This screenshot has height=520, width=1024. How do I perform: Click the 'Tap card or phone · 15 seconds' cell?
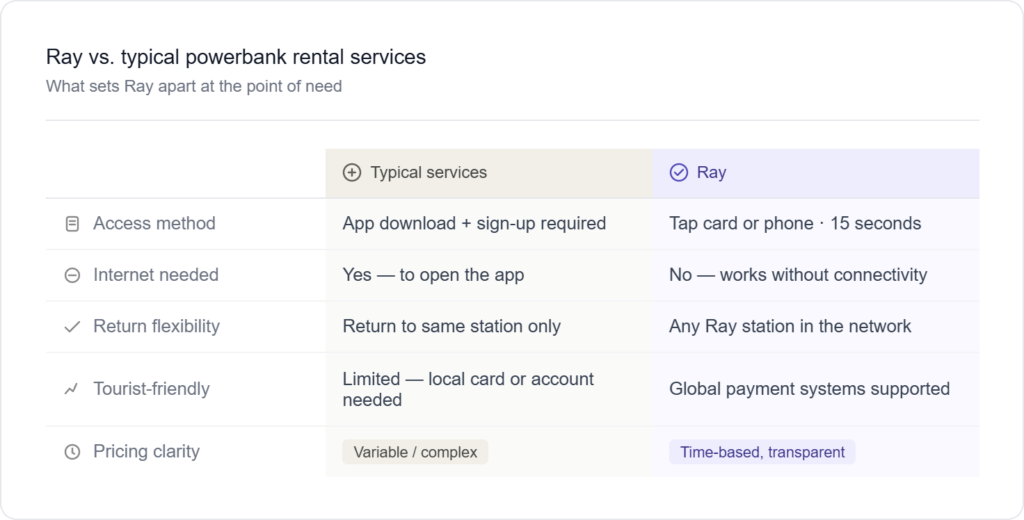point(794,224)
